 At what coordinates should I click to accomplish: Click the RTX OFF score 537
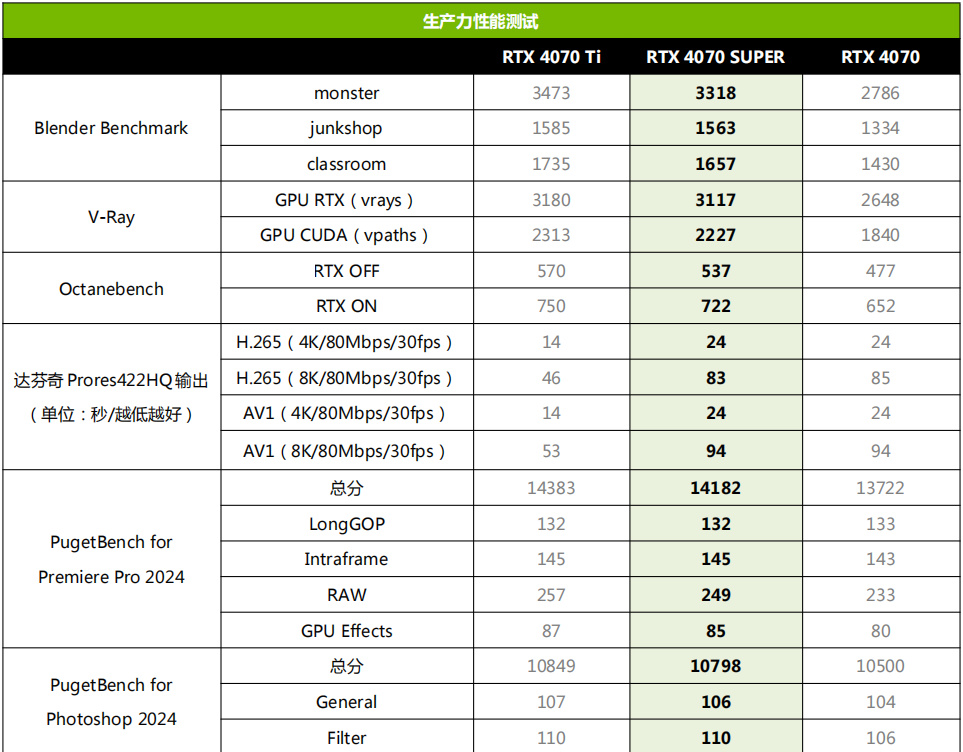pyautogui.click(x=715, y=271)
